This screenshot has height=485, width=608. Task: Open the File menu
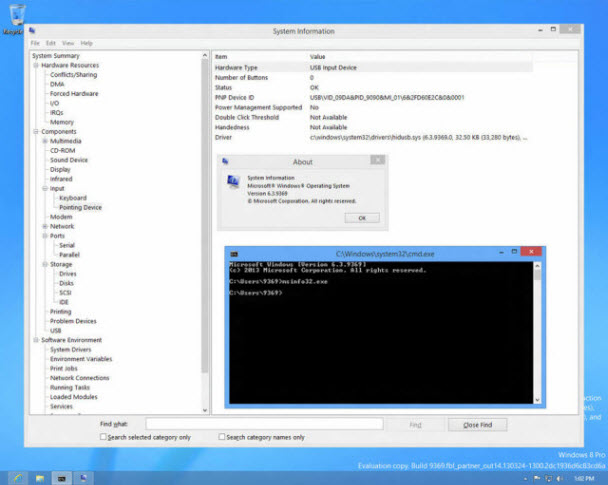click(x=35, y=43)
